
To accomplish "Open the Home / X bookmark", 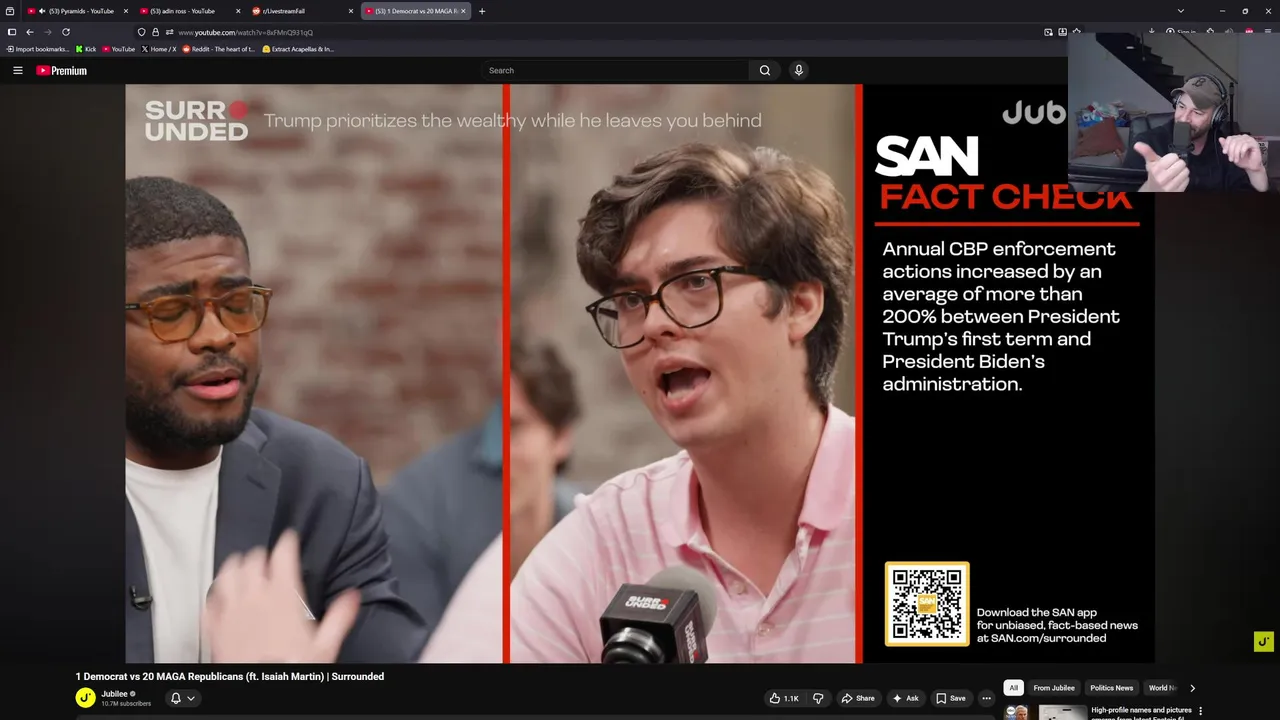I will [159, 49].
